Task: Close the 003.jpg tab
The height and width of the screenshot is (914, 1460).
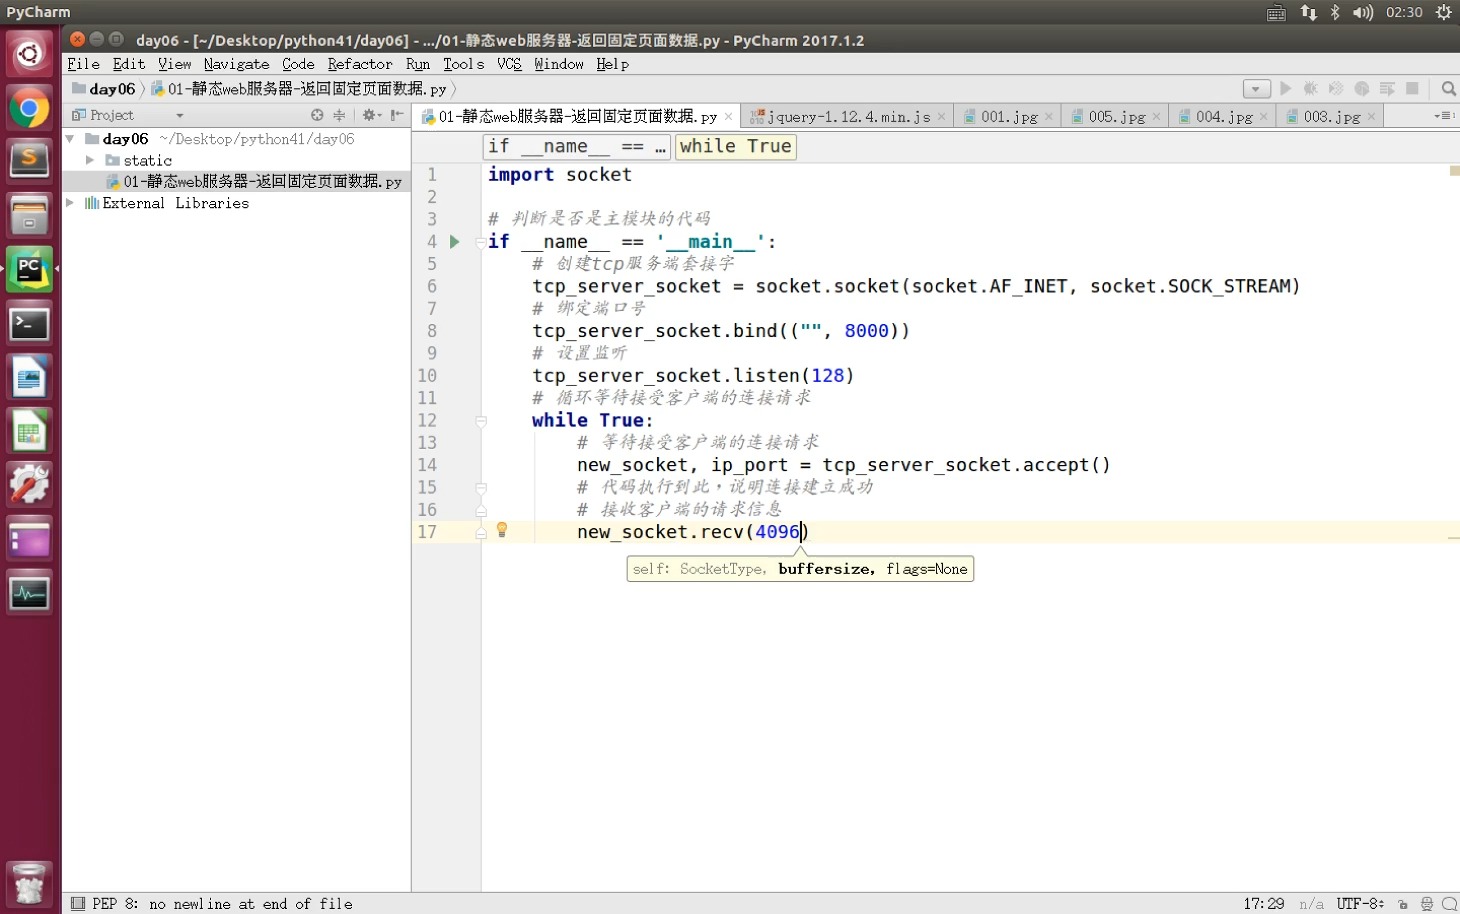Action: point(1372,117)
